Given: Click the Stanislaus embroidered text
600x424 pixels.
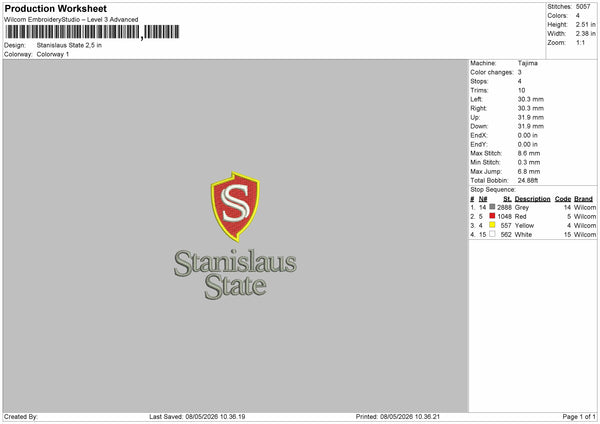Looking at the screenshot, I should [235, 263].
